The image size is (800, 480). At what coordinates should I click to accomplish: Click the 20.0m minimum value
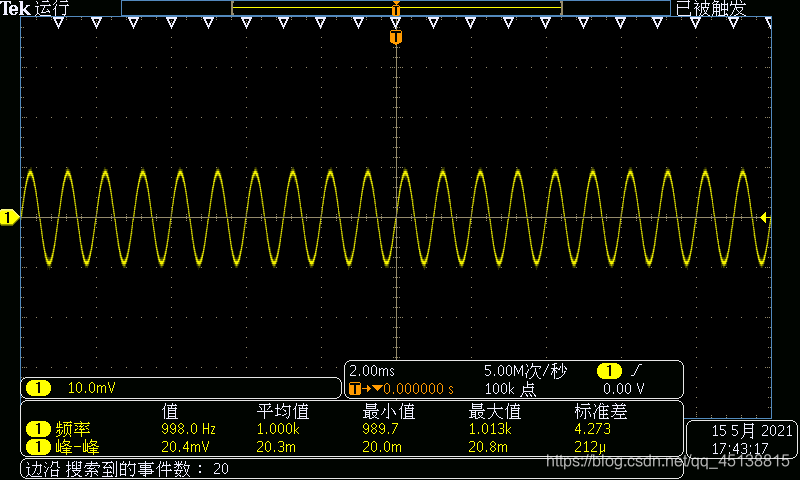[382, 447]
